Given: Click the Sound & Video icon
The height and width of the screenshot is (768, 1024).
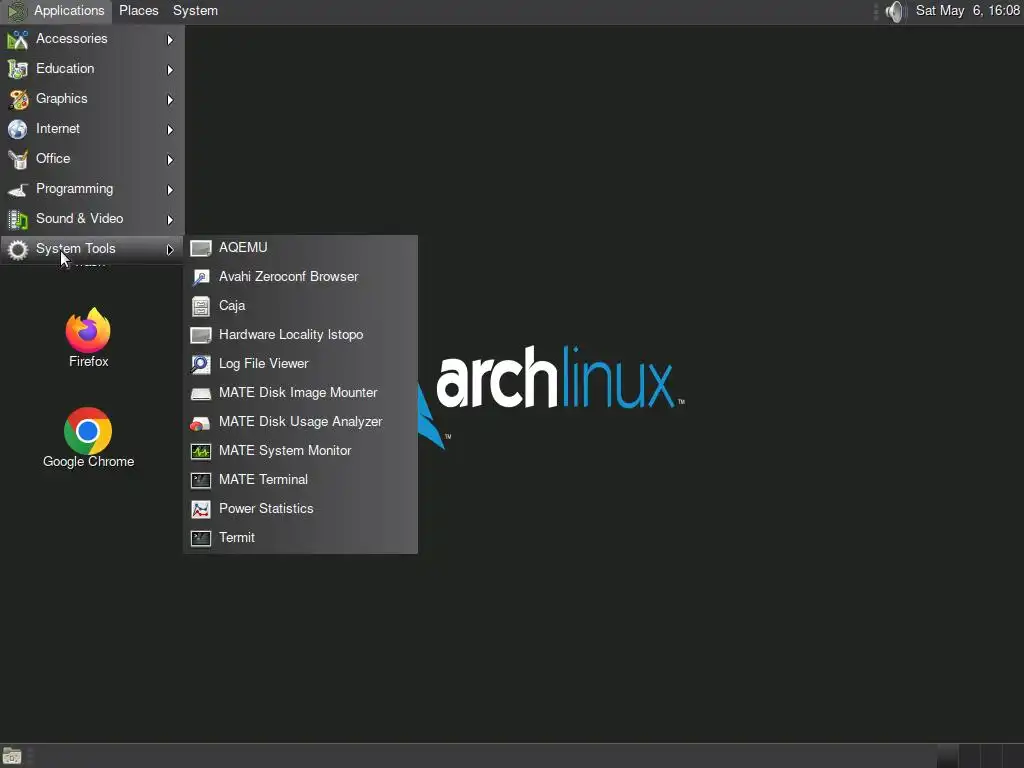Looking at the screenshot, I should (x=18, y=219).
